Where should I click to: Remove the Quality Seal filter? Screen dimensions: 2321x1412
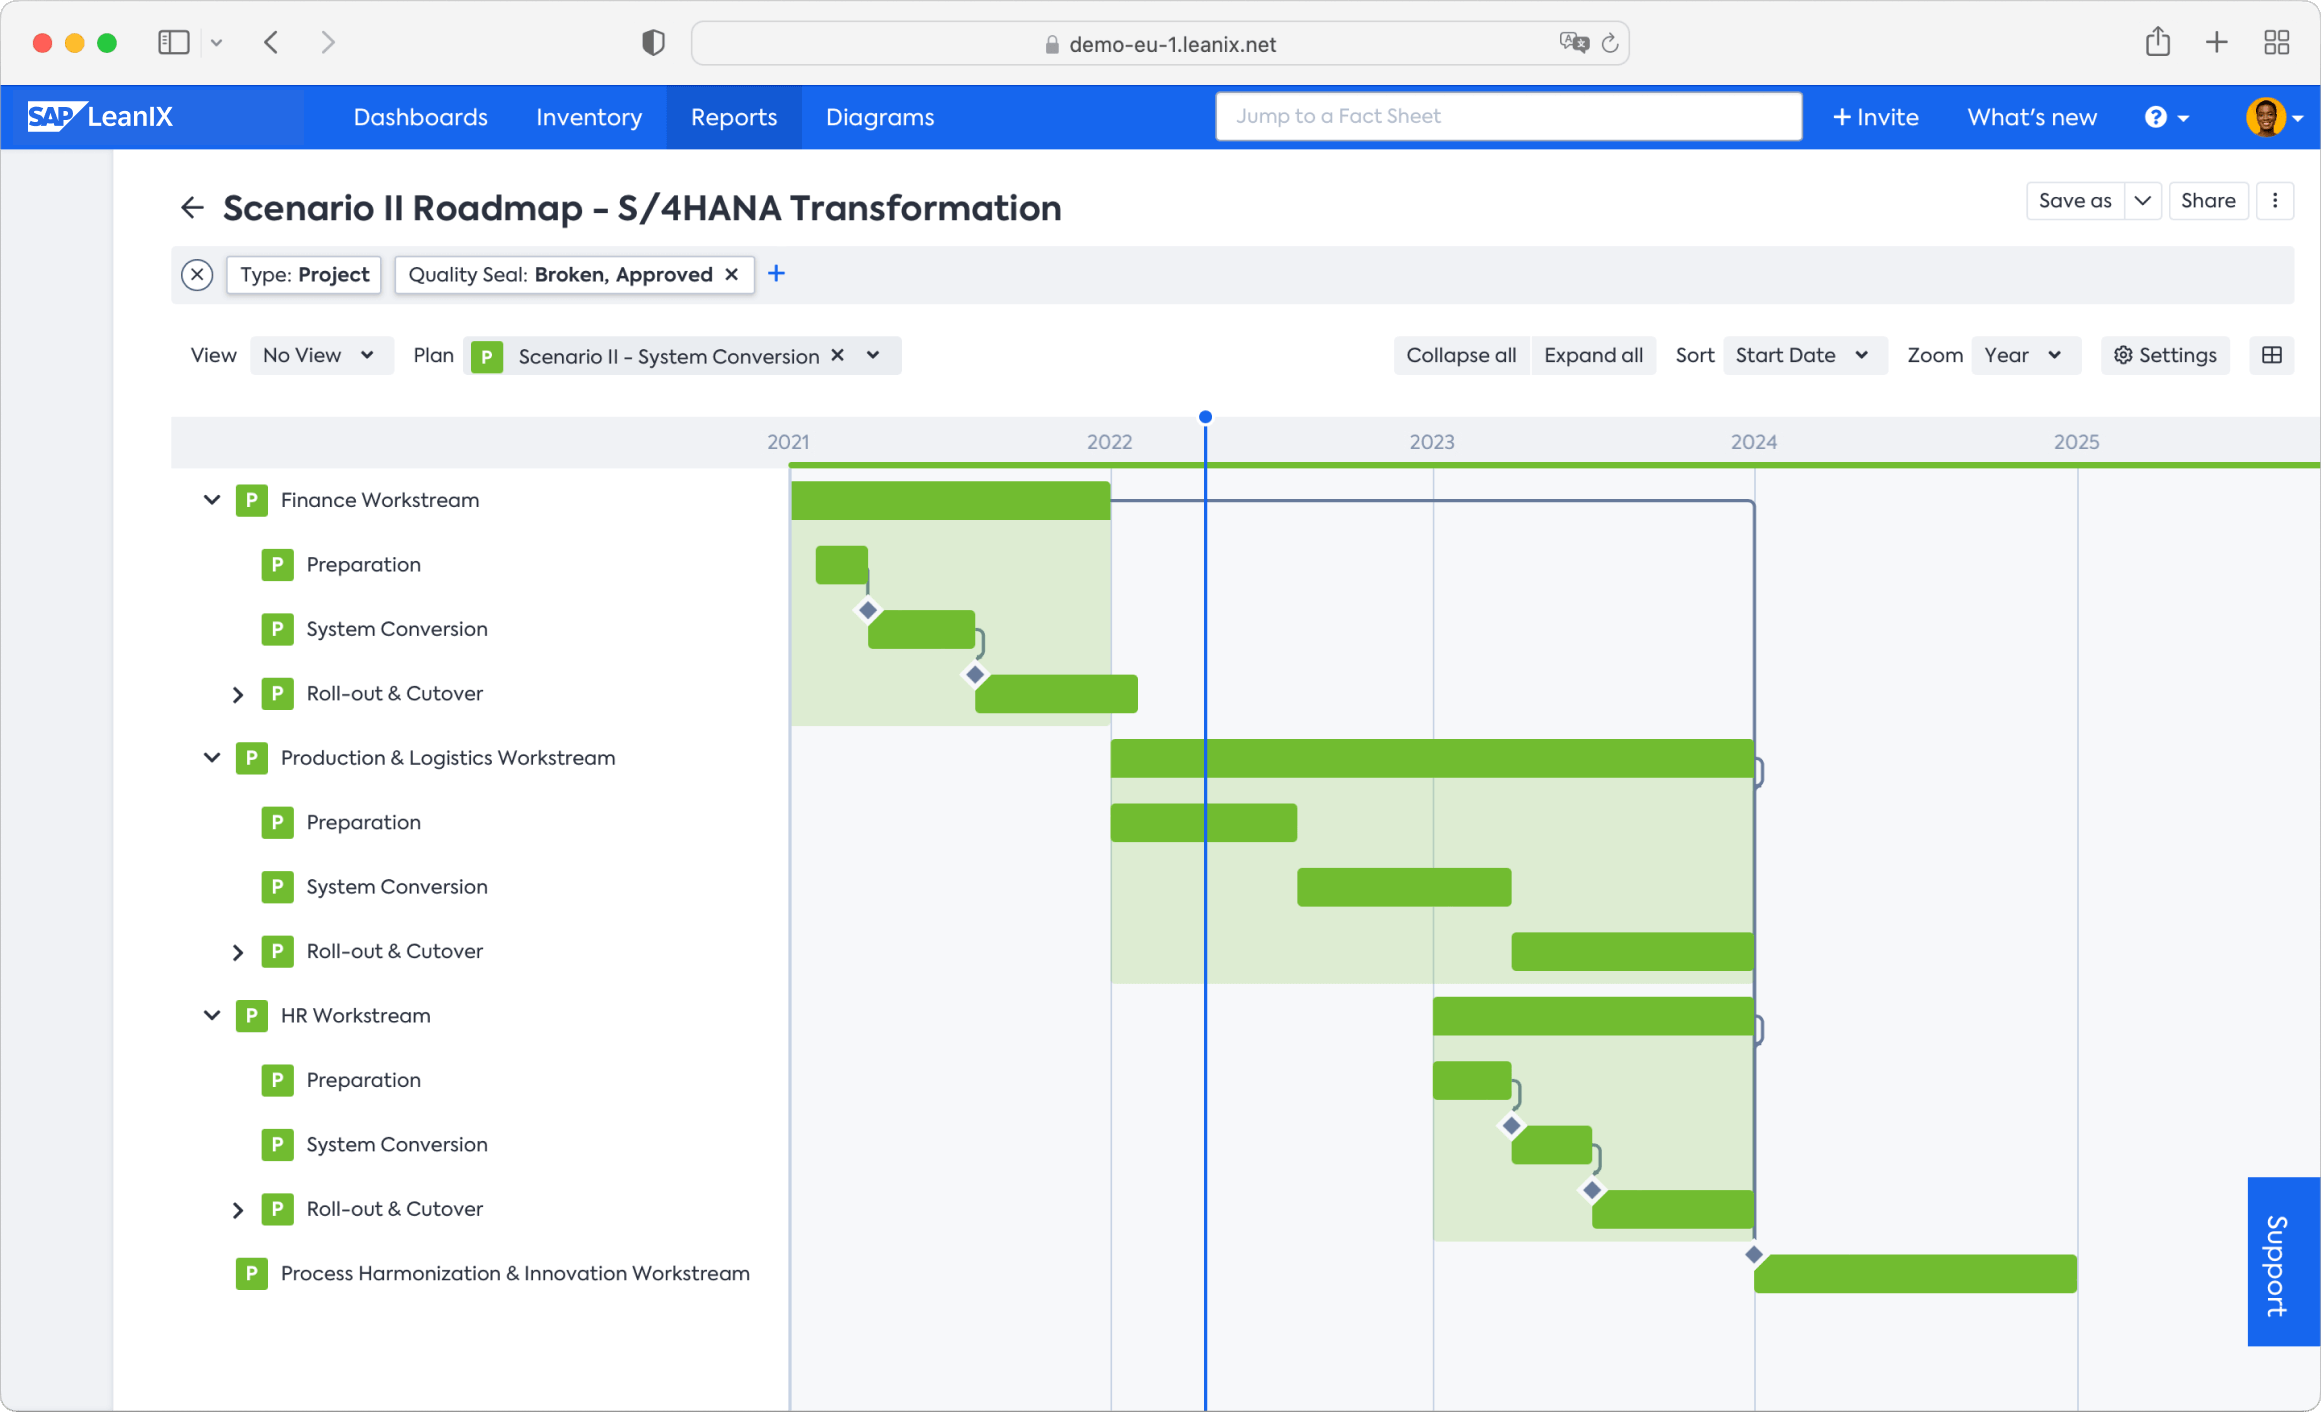732,275
